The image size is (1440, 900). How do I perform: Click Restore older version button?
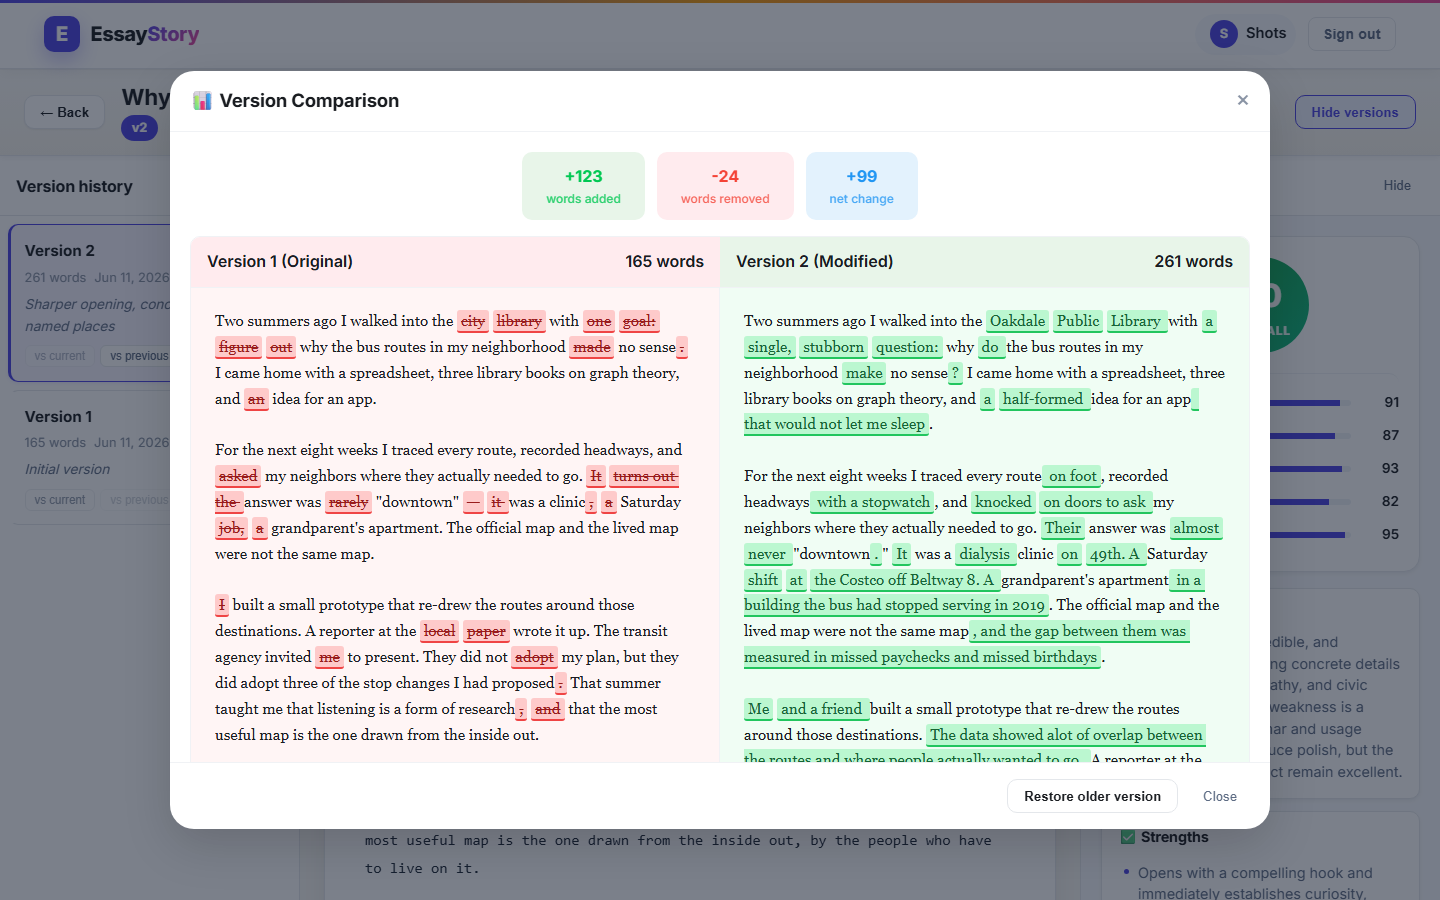tap(1092, 796)
